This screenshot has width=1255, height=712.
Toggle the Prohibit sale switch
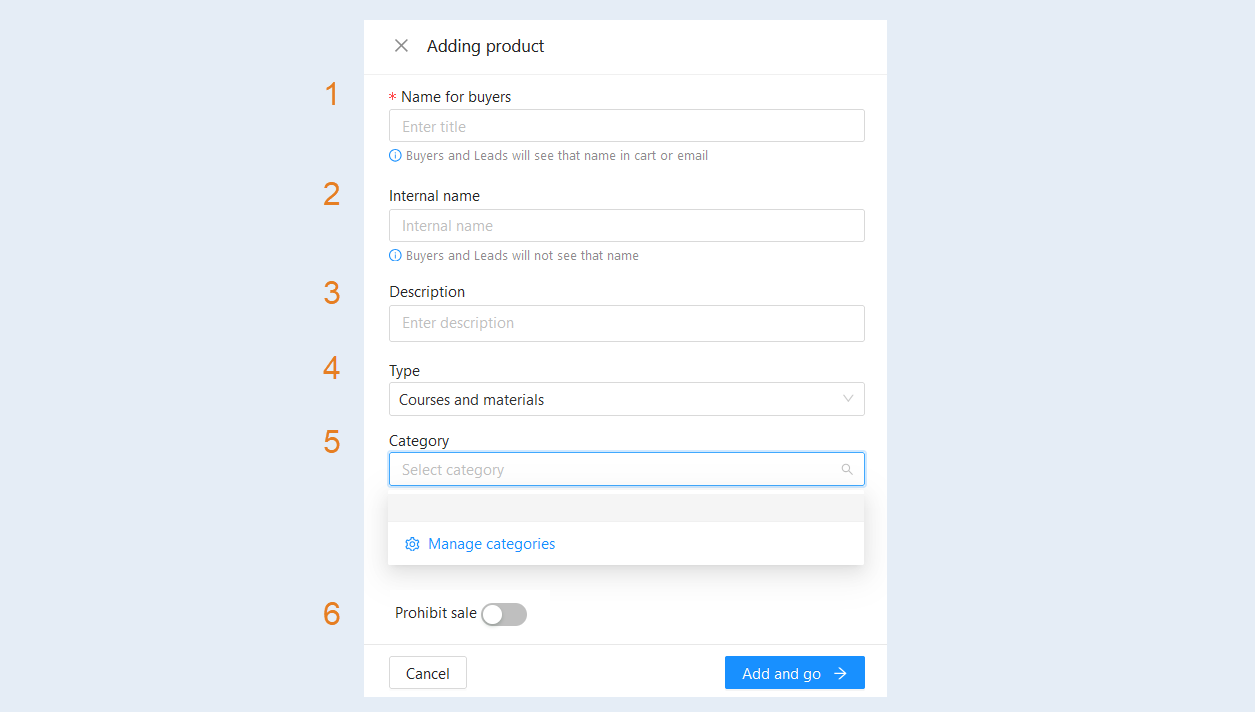pyautogui.click(x=504, y=614)
